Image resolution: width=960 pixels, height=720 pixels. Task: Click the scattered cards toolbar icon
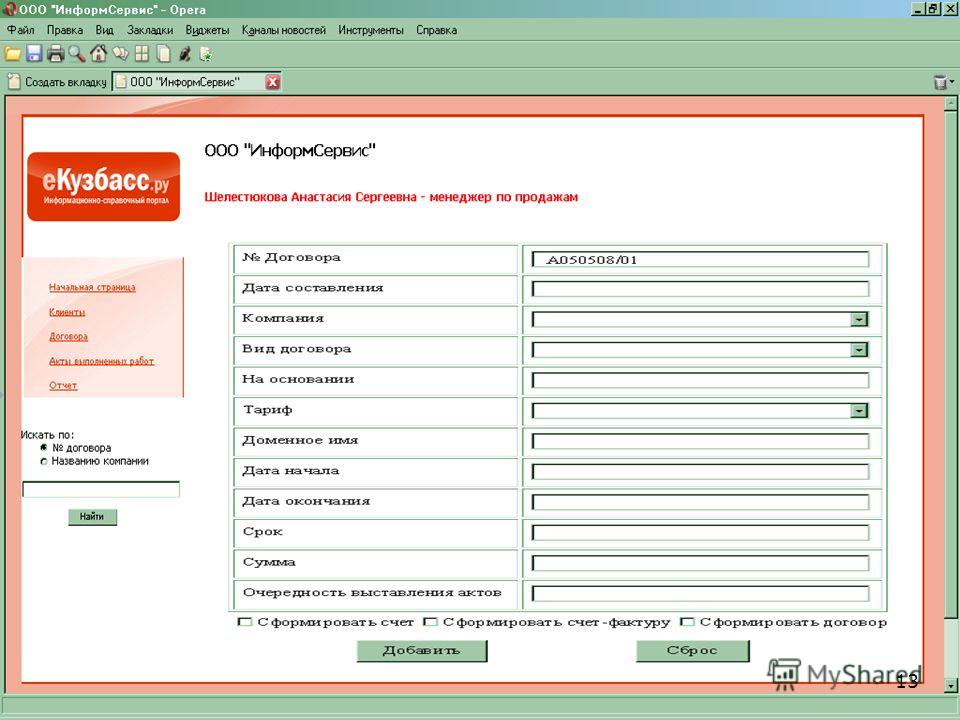[x=121, y=54]
